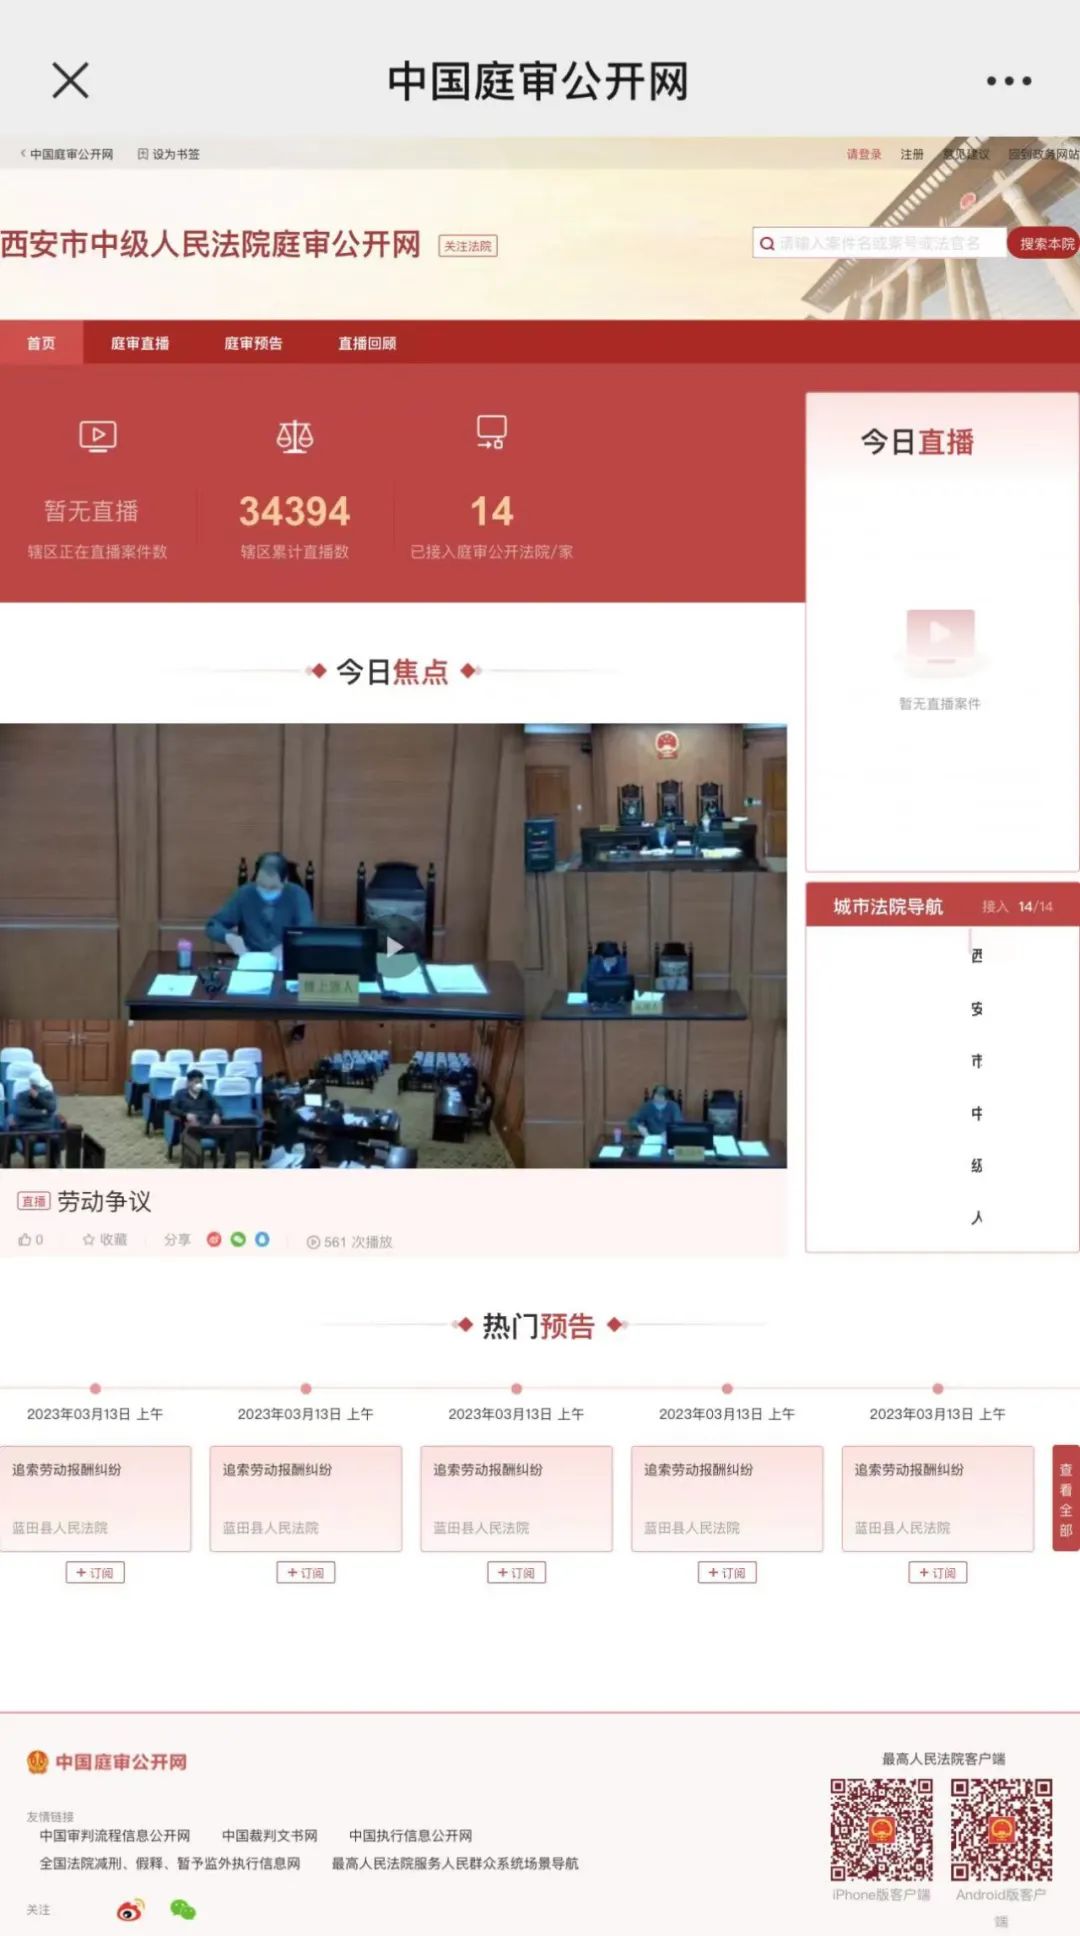
Task: Open the three-dot more options menu
Action: pos(1008,81)
